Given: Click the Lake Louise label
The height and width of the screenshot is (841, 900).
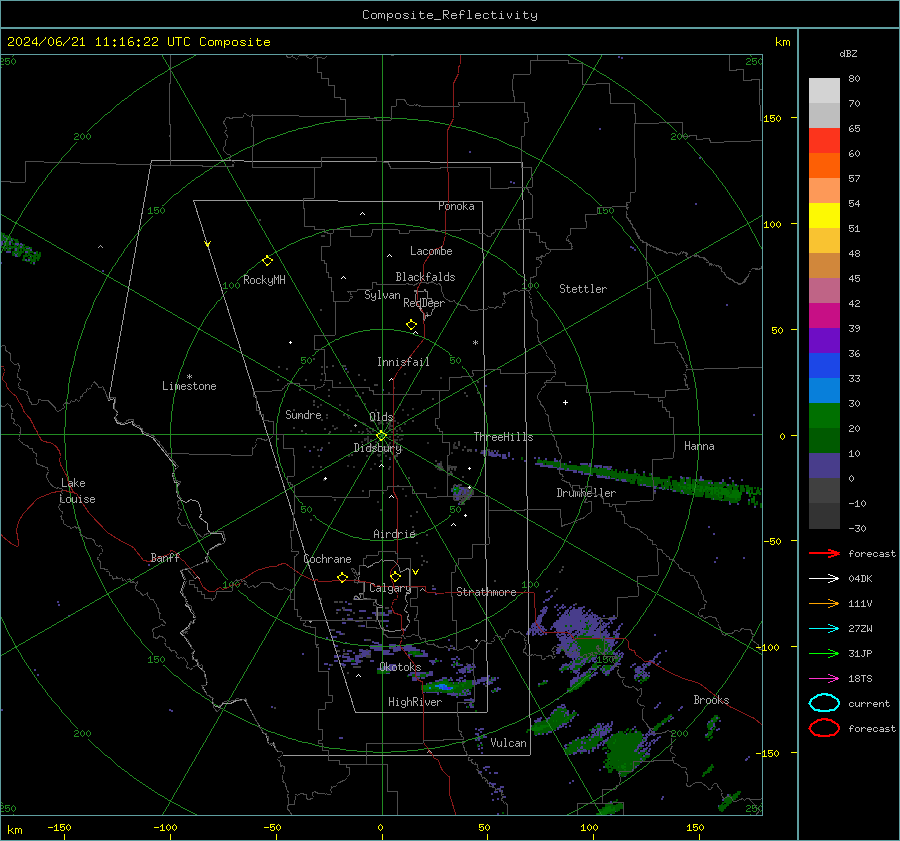Looking at the screenshot, I should click(77, 491).
